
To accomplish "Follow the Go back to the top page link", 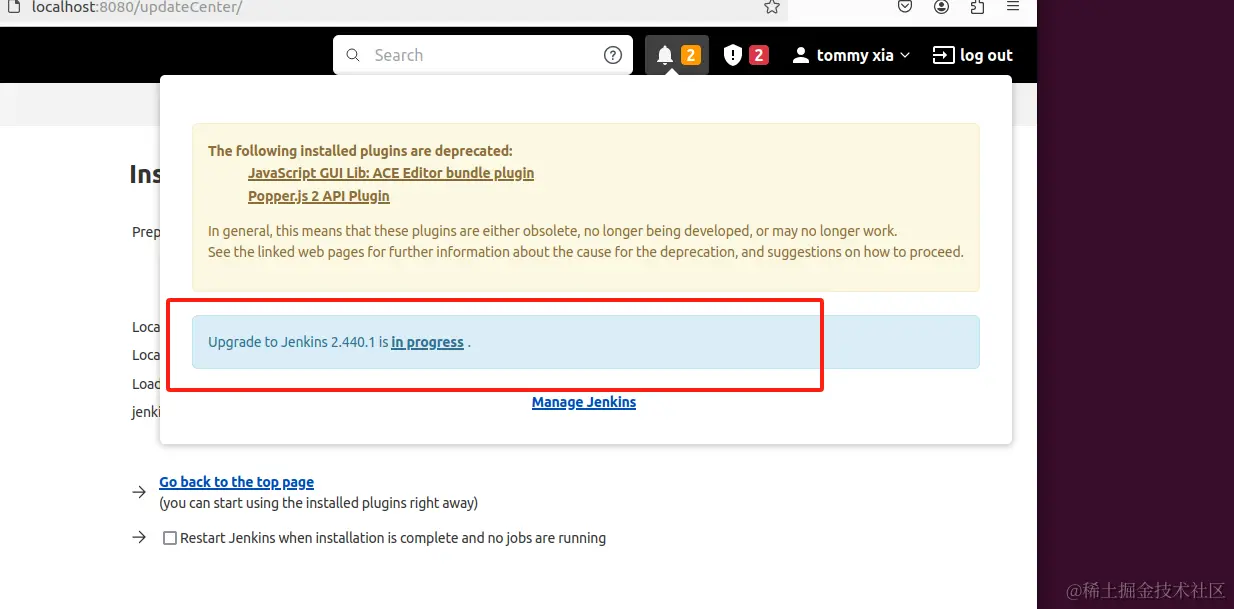I will (x=236, y=482).
